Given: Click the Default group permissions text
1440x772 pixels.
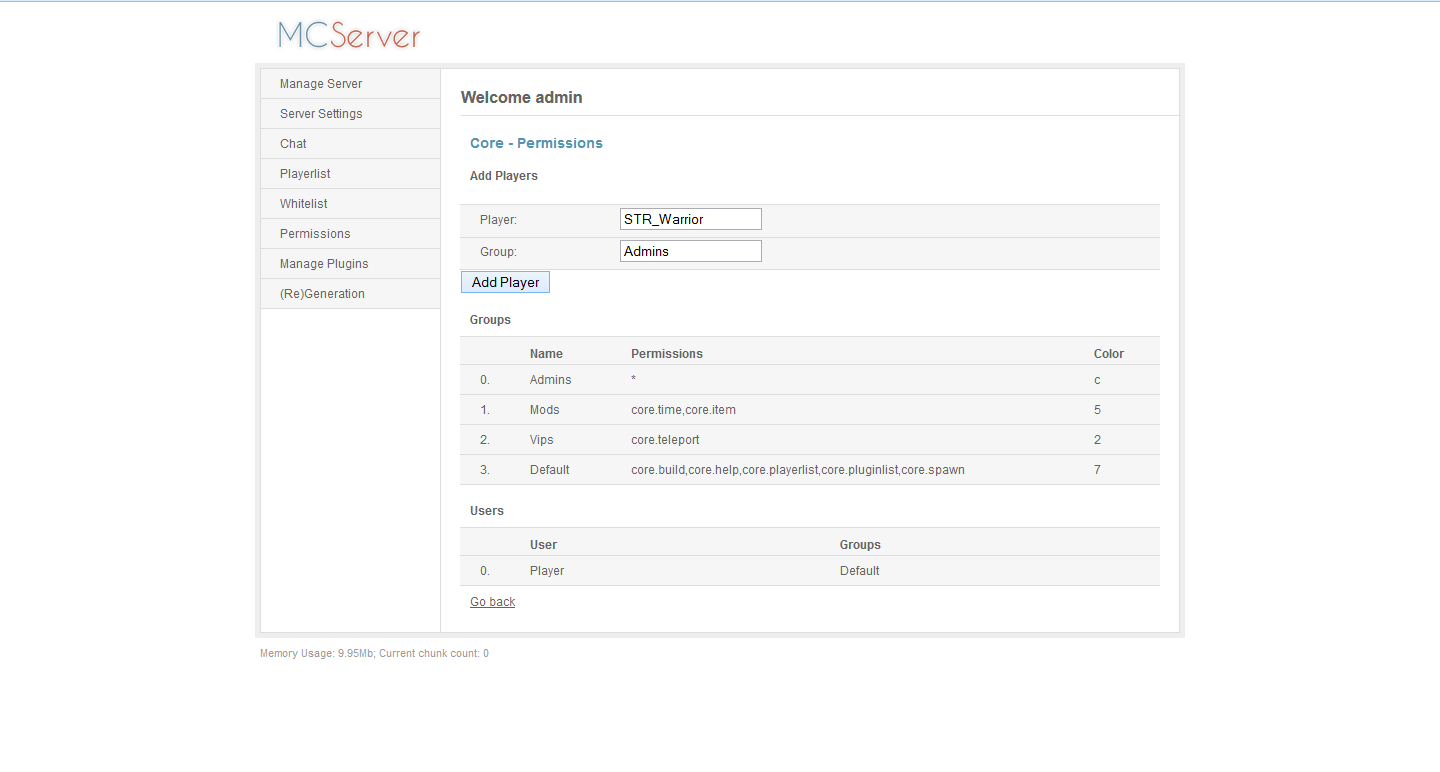Looking at the screenshot, I should pyautogui.click(x=797, y=470).
